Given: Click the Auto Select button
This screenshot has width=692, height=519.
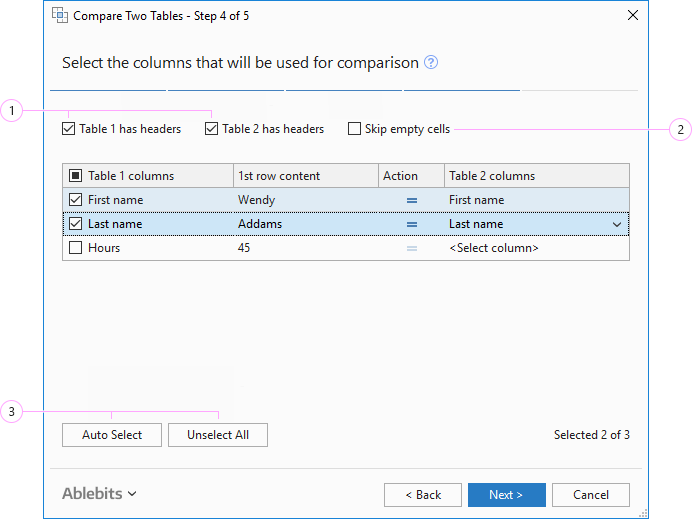Looking at the screenshot, I should click(112, 435).
